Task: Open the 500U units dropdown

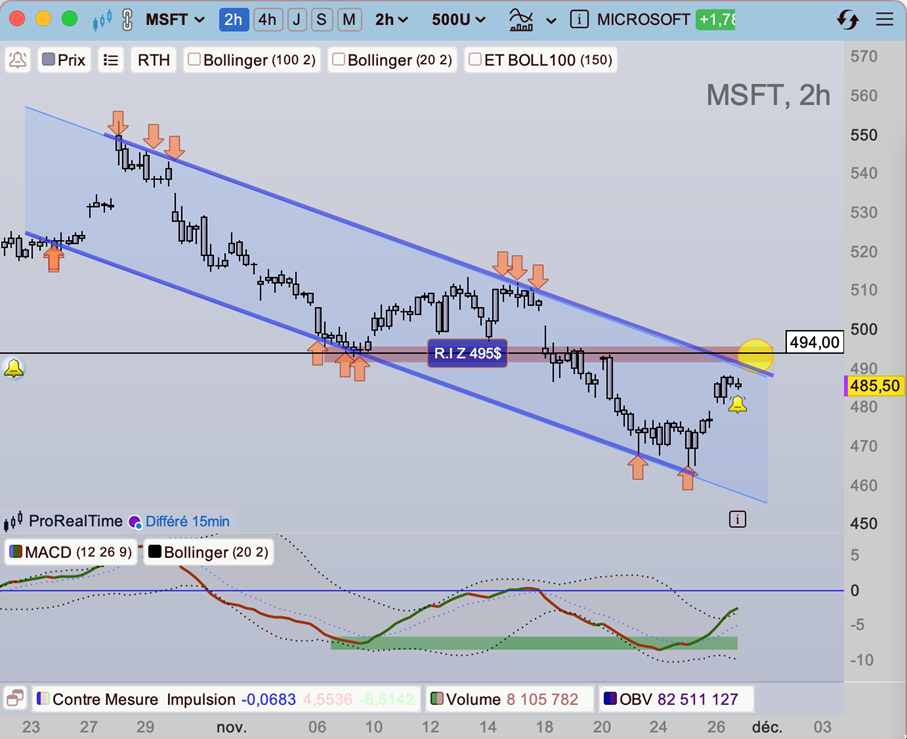Action: pyautogui.click(x=458, y=20)
